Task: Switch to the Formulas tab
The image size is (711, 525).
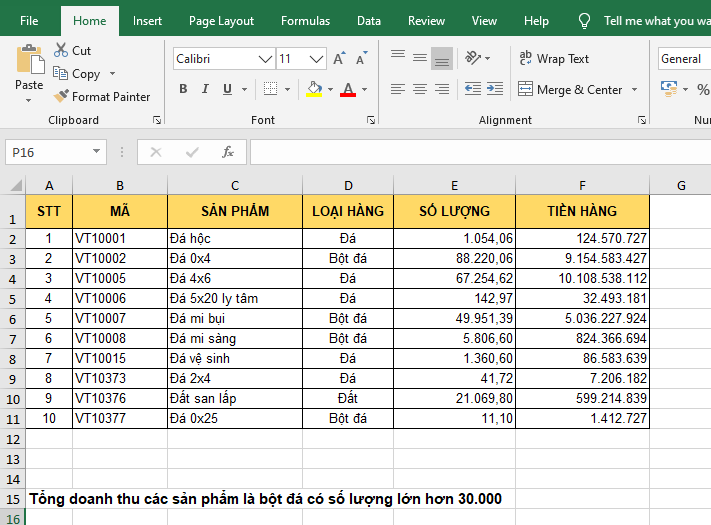Action: (305, 21)
